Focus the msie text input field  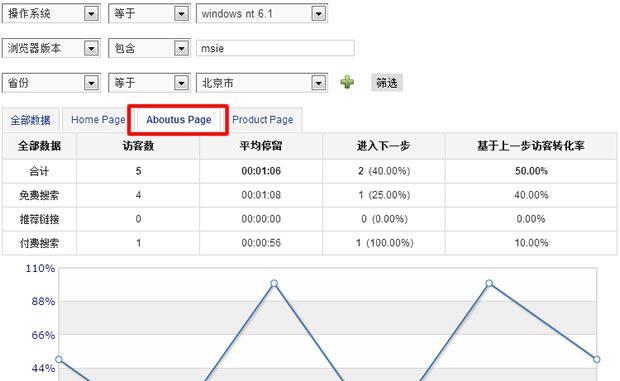275,48
